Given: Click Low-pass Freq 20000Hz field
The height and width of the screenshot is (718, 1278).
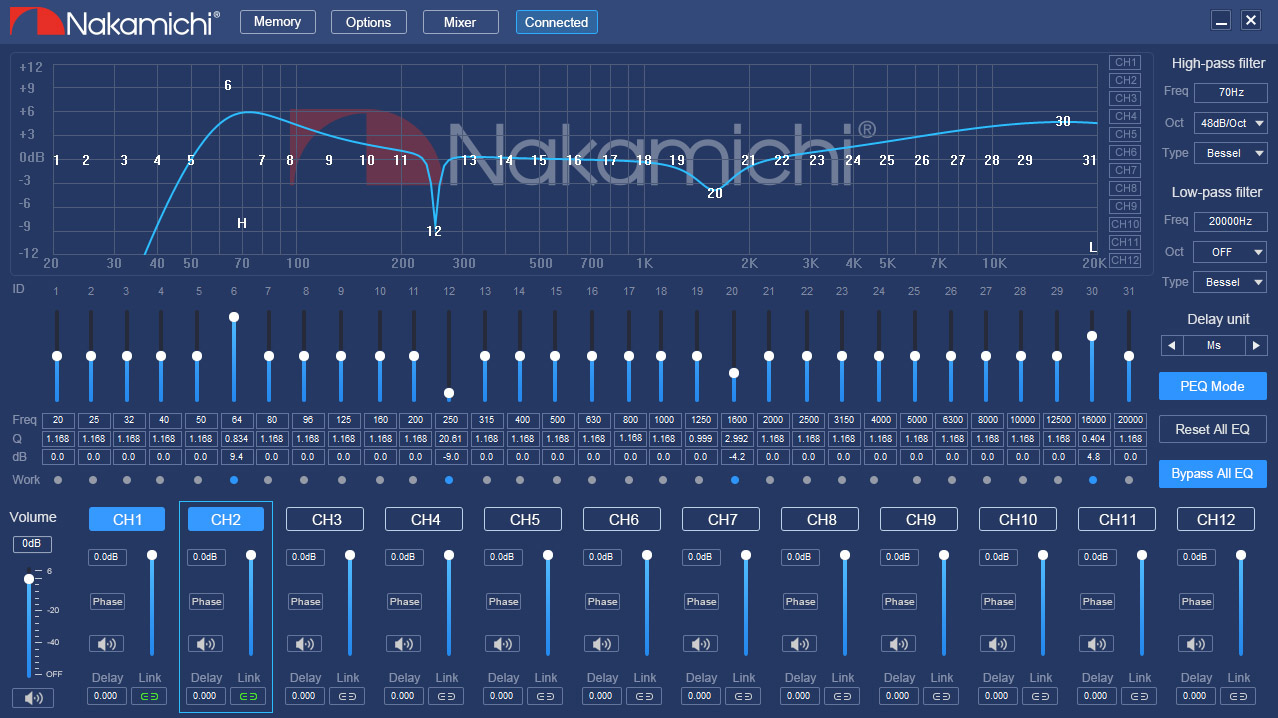Looking at the screenshot, I should 1230,221.
